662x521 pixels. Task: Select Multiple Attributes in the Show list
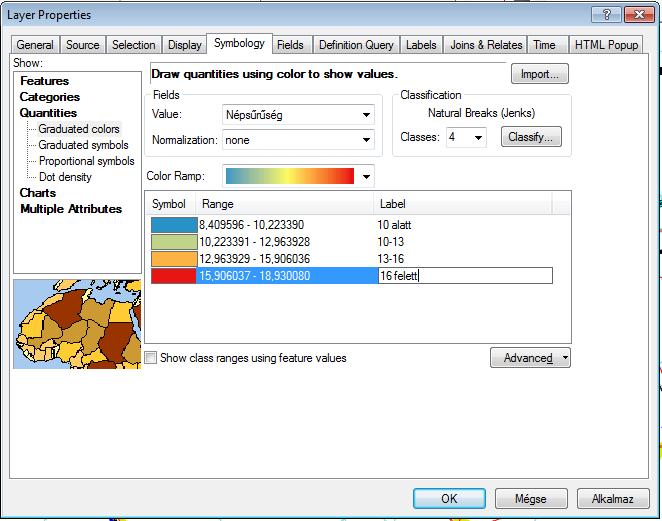point(71,209)
